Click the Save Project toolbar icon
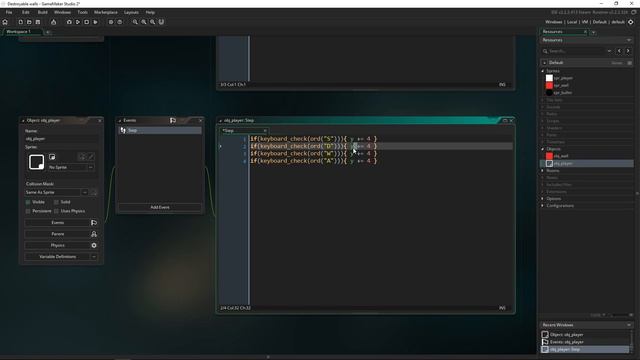The image size is (640, 360). point(38,22)
